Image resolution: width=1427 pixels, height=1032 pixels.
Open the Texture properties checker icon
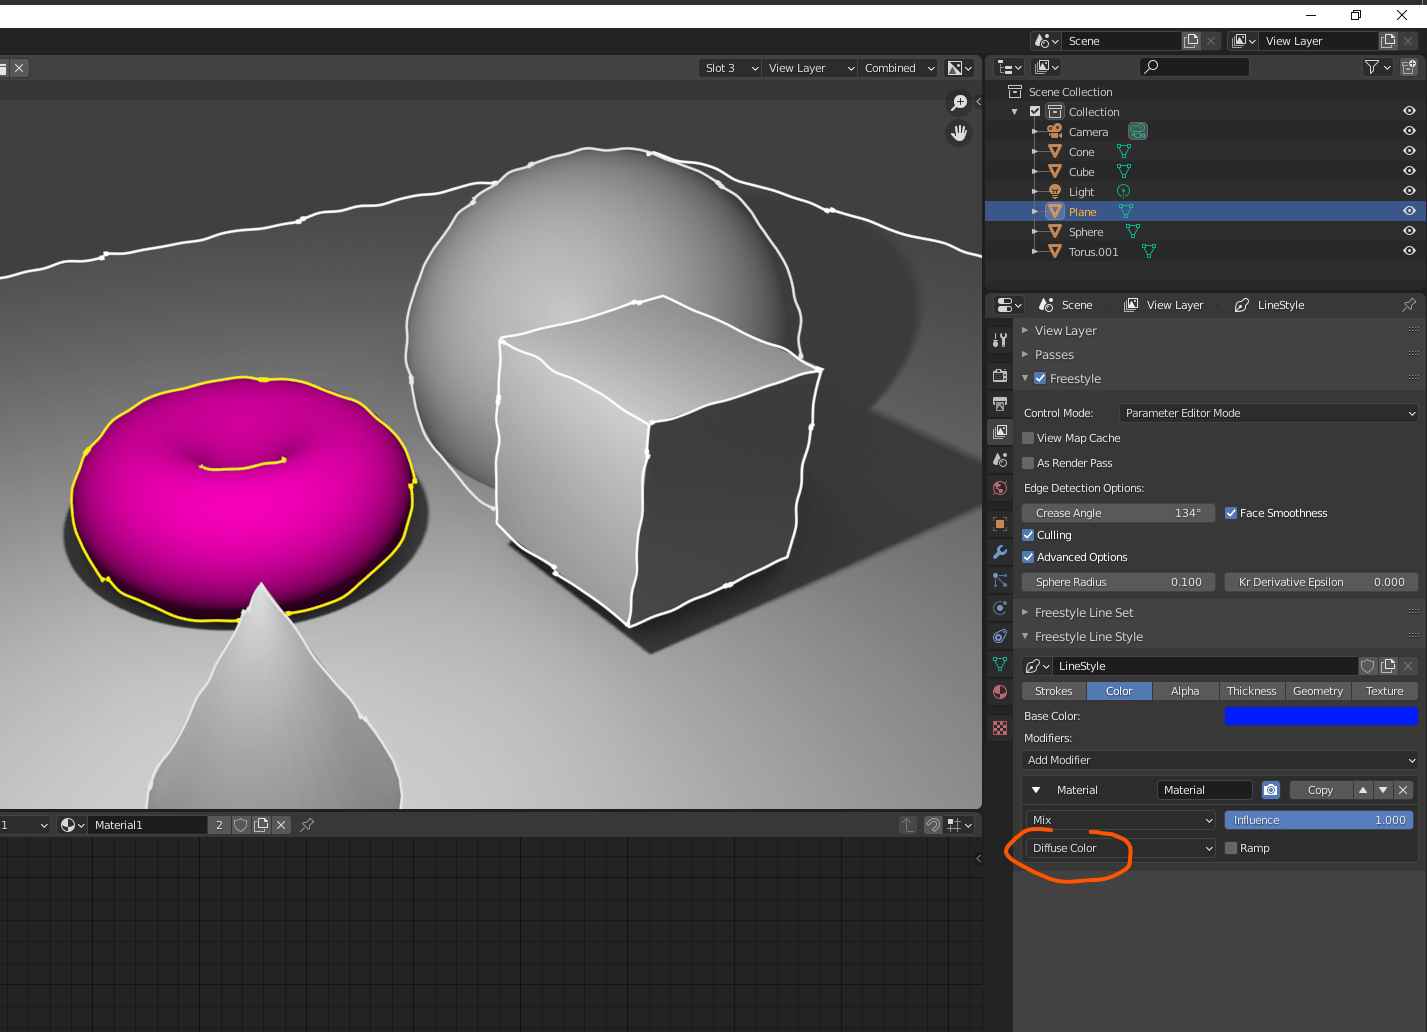tap(999, 728)
